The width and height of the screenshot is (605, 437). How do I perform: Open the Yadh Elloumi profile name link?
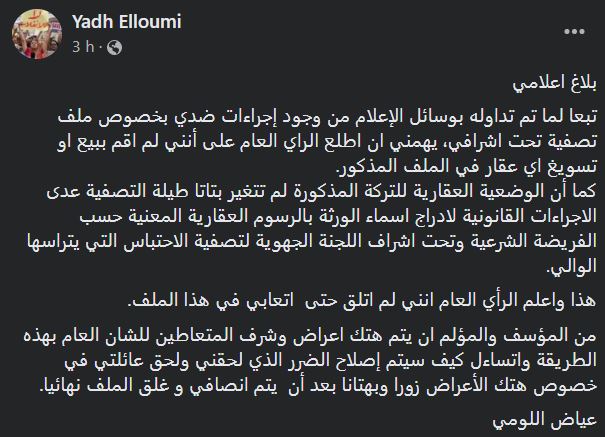[x=127, y=22]
